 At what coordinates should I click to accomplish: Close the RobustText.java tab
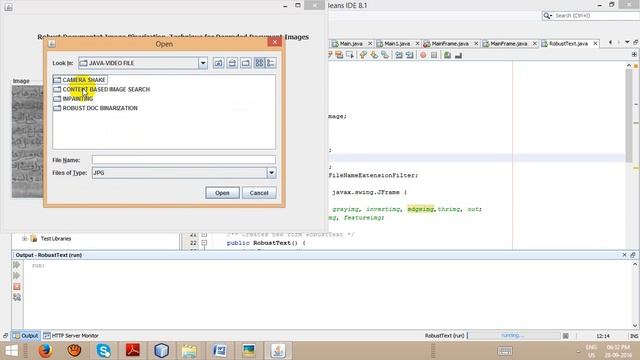pos(595,43)
